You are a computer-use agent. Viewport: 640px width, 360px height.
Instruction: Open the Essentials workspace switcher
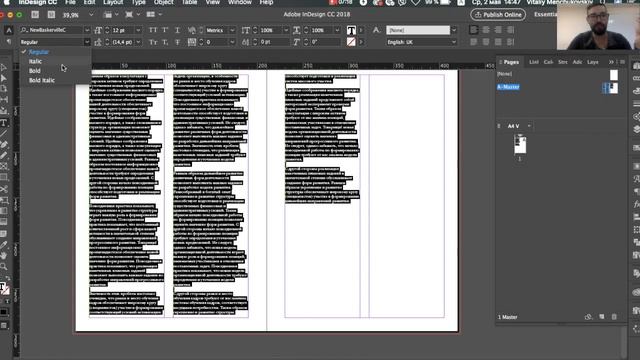point(545,15)
